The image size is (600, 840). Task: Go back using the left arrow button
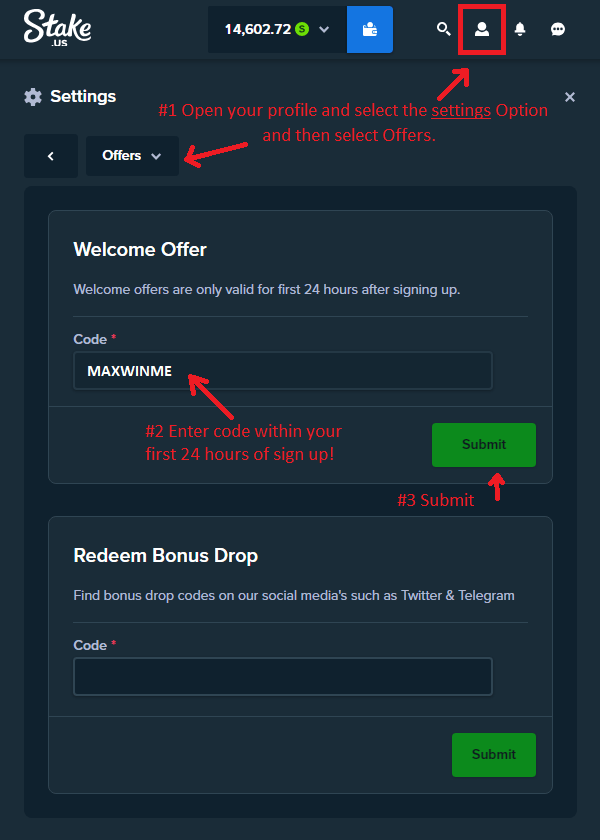point(50,156)
